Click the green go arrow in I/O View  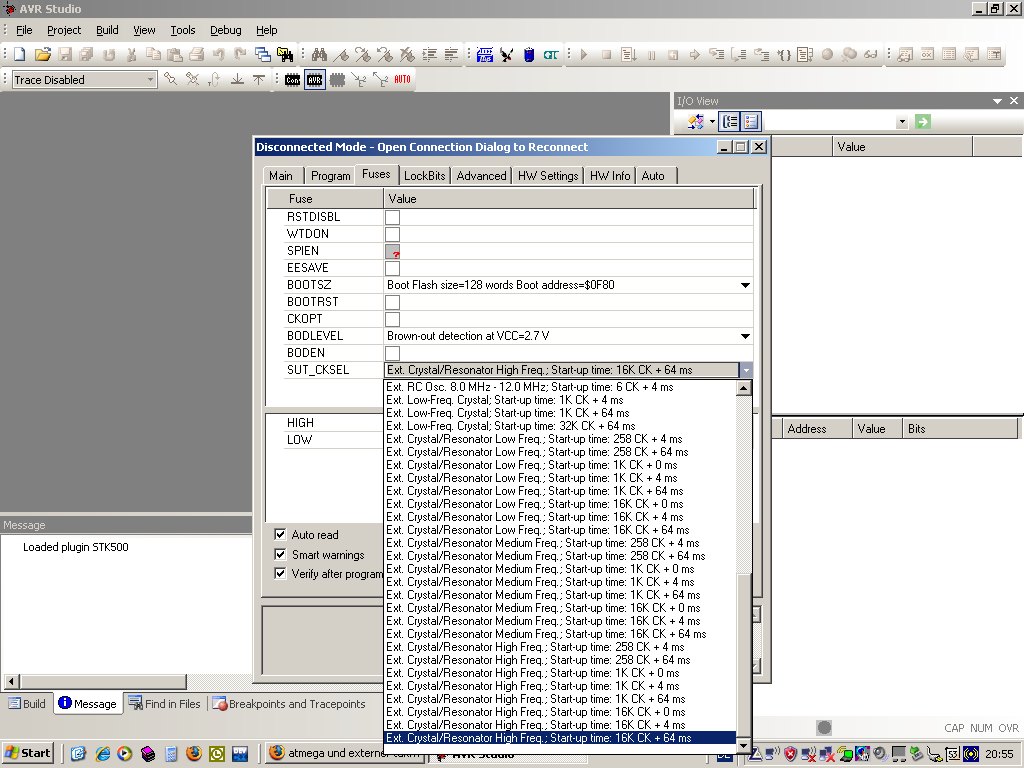click(x=923, y=121)
